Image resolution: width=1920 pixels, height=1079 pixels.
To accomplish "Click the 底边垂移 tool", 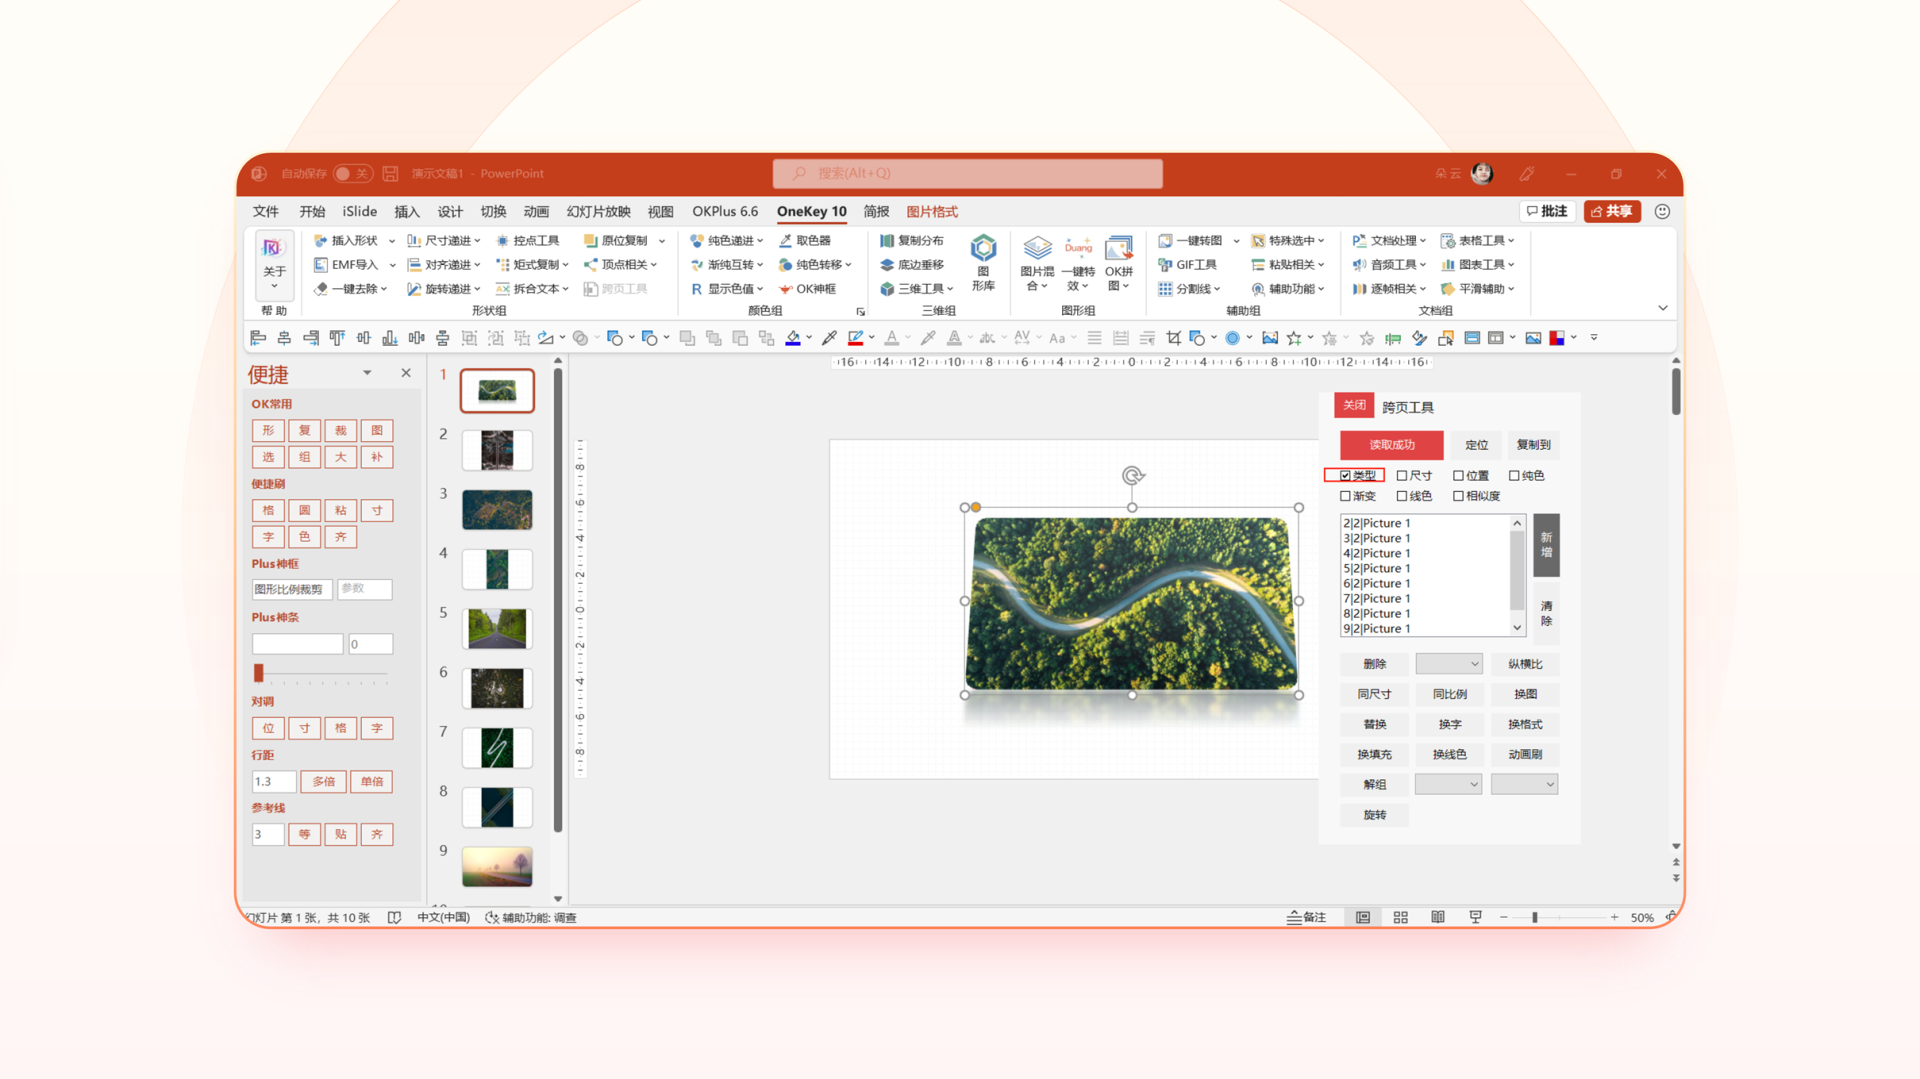I will tap(911, 265).
